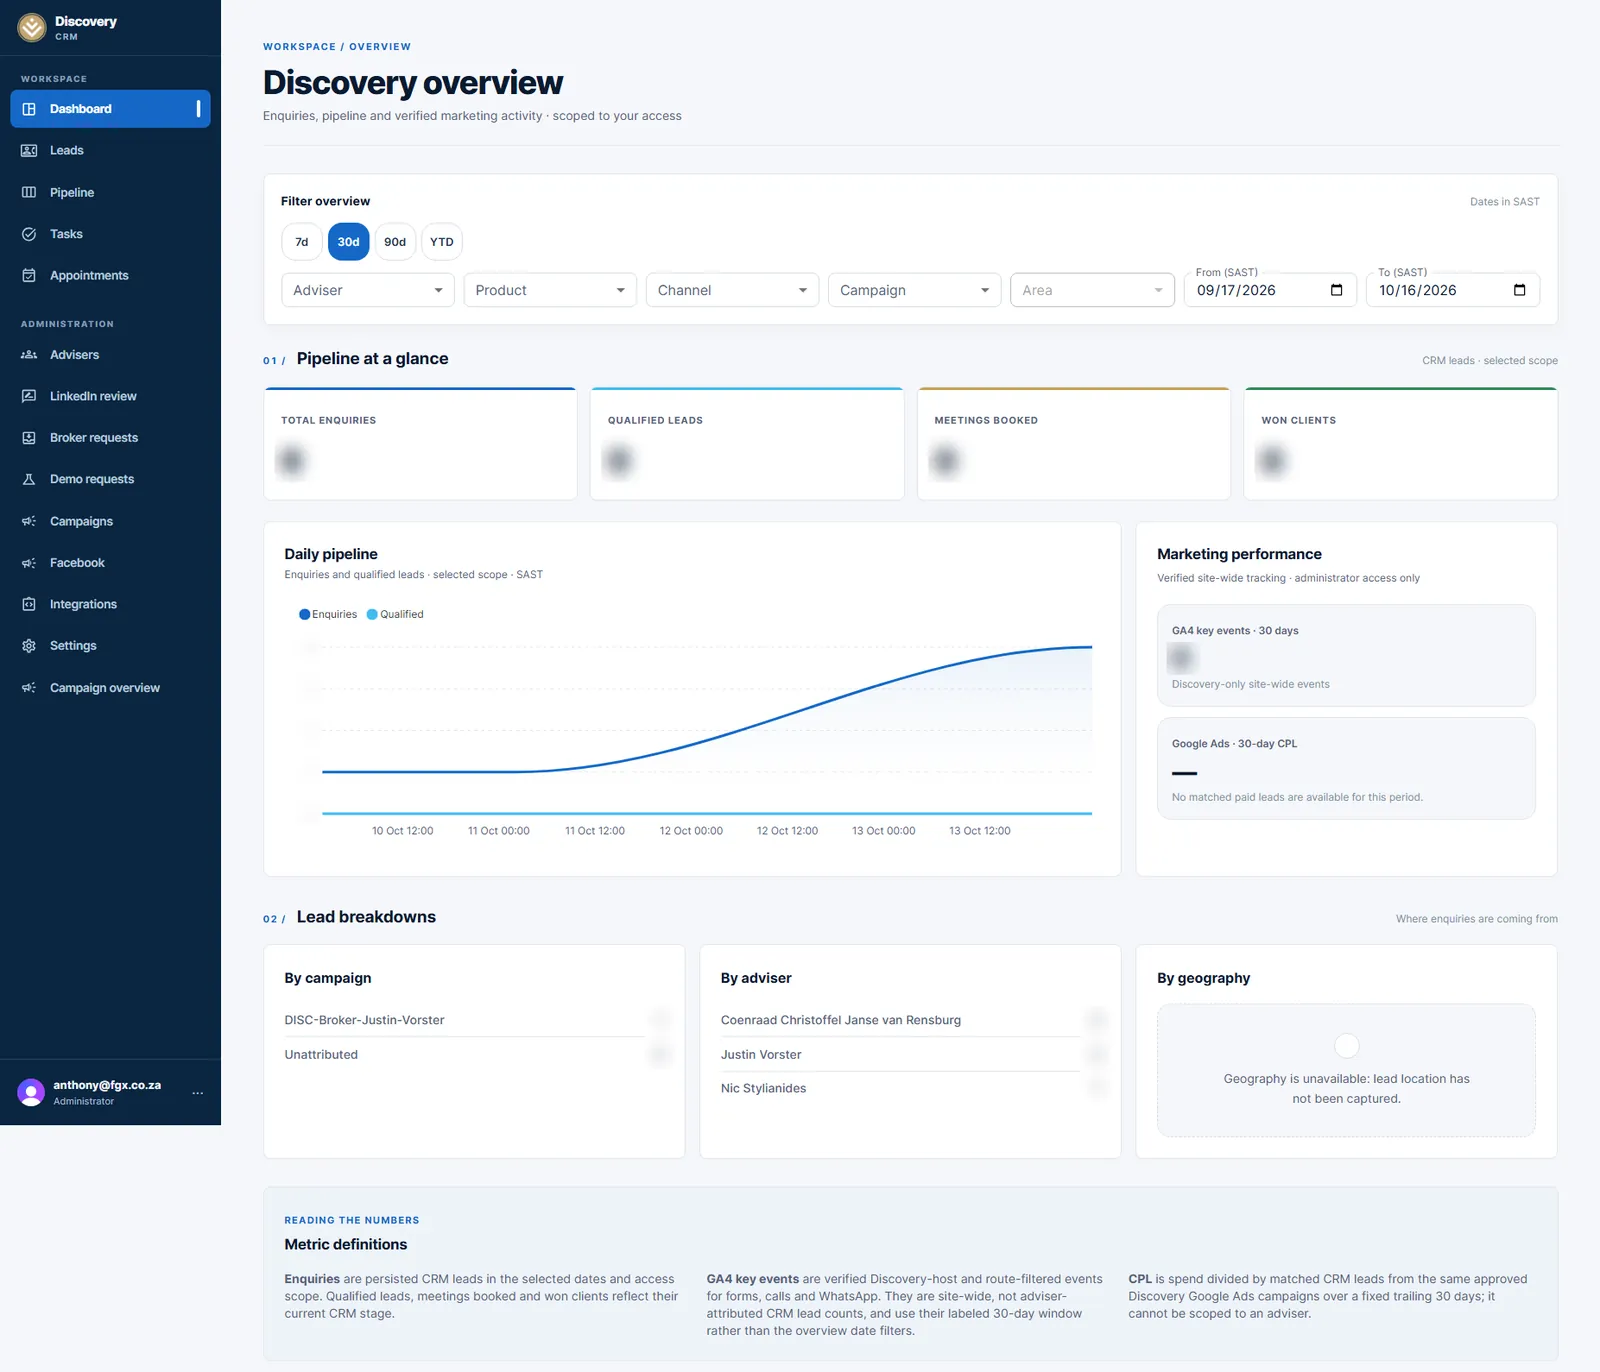
Task: Open Broker requests via its icon
Action: [29, 438]
